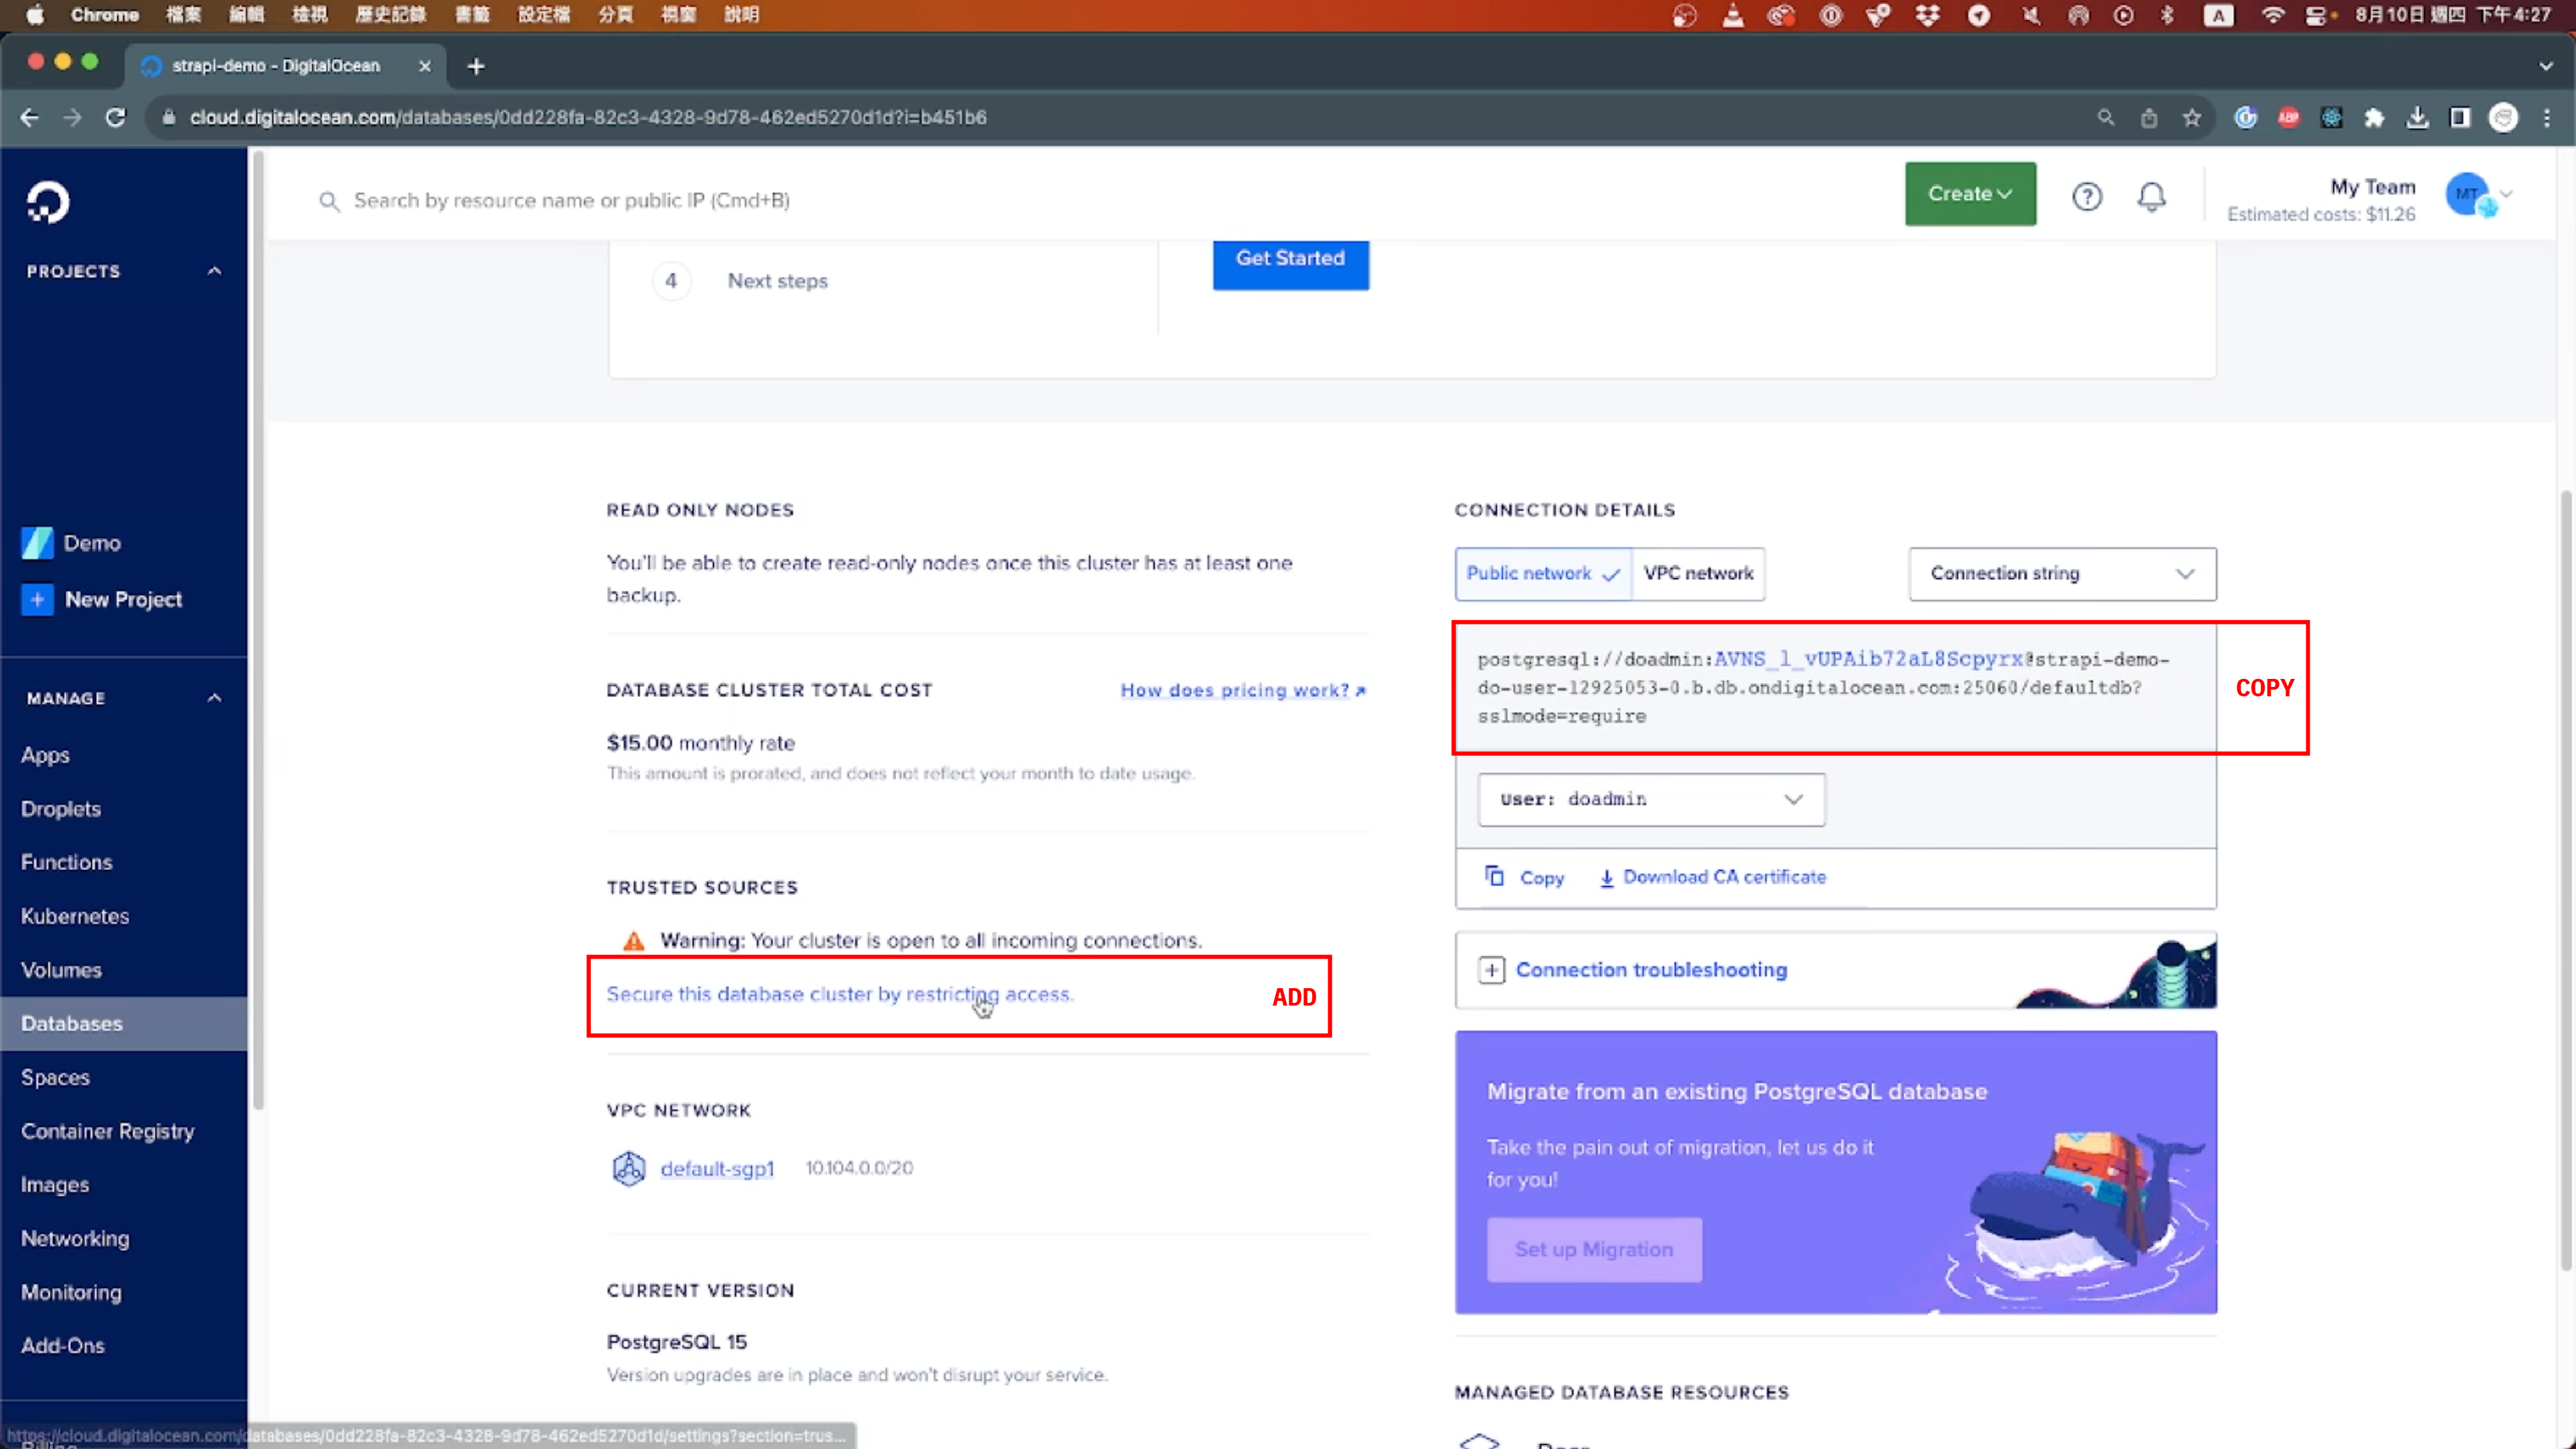
Task: Click the bookmark star in the address bar
Action: [2192, 117]
